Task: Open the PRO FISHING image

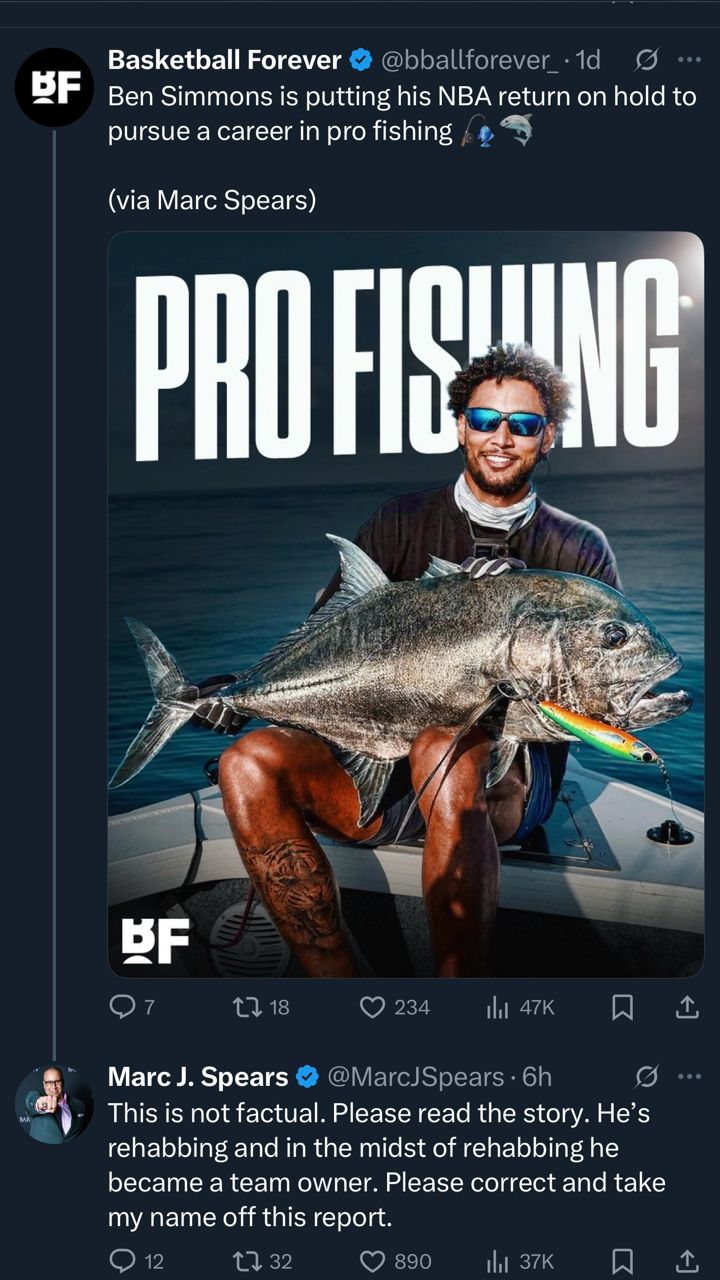Action: point(405,604)
